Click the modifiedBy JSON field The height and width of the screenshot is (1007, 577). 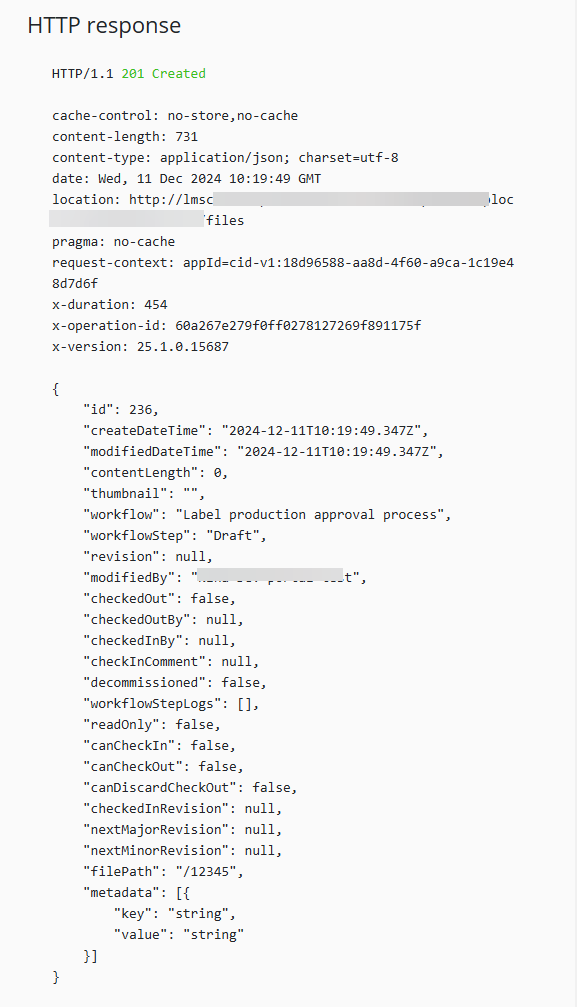[225, 578]
